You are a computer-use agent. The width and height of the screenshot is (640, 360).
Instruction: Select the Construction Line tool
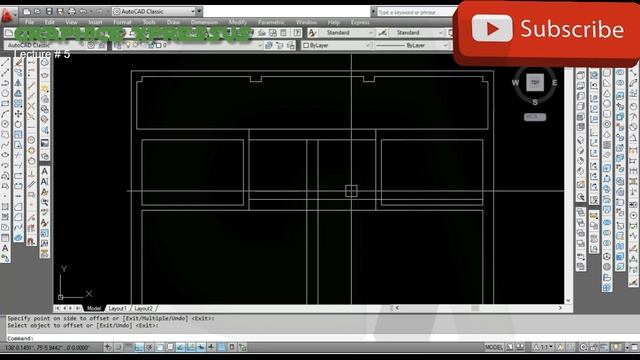[x=5, y=73]
